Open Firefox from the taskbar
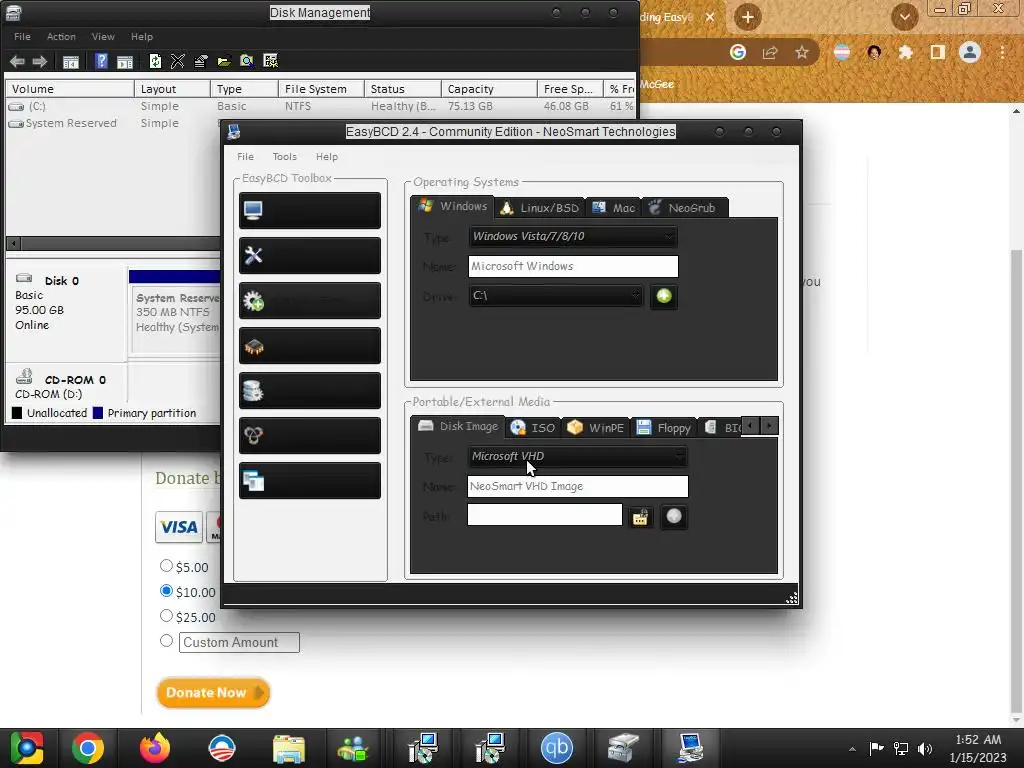Viewport: 1024px width, 768px height. pyautogui.click(x=155, y=748)
